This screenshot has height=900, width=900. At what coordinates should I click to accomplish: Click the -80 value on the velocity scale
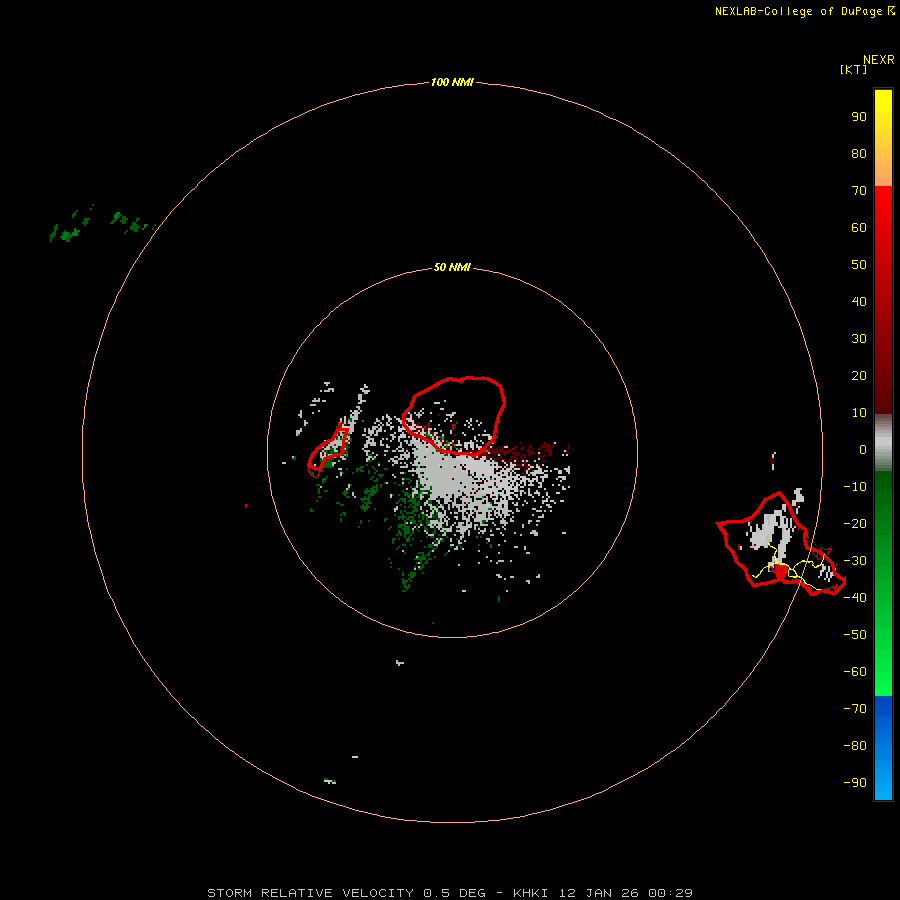[x=855, y=746]
